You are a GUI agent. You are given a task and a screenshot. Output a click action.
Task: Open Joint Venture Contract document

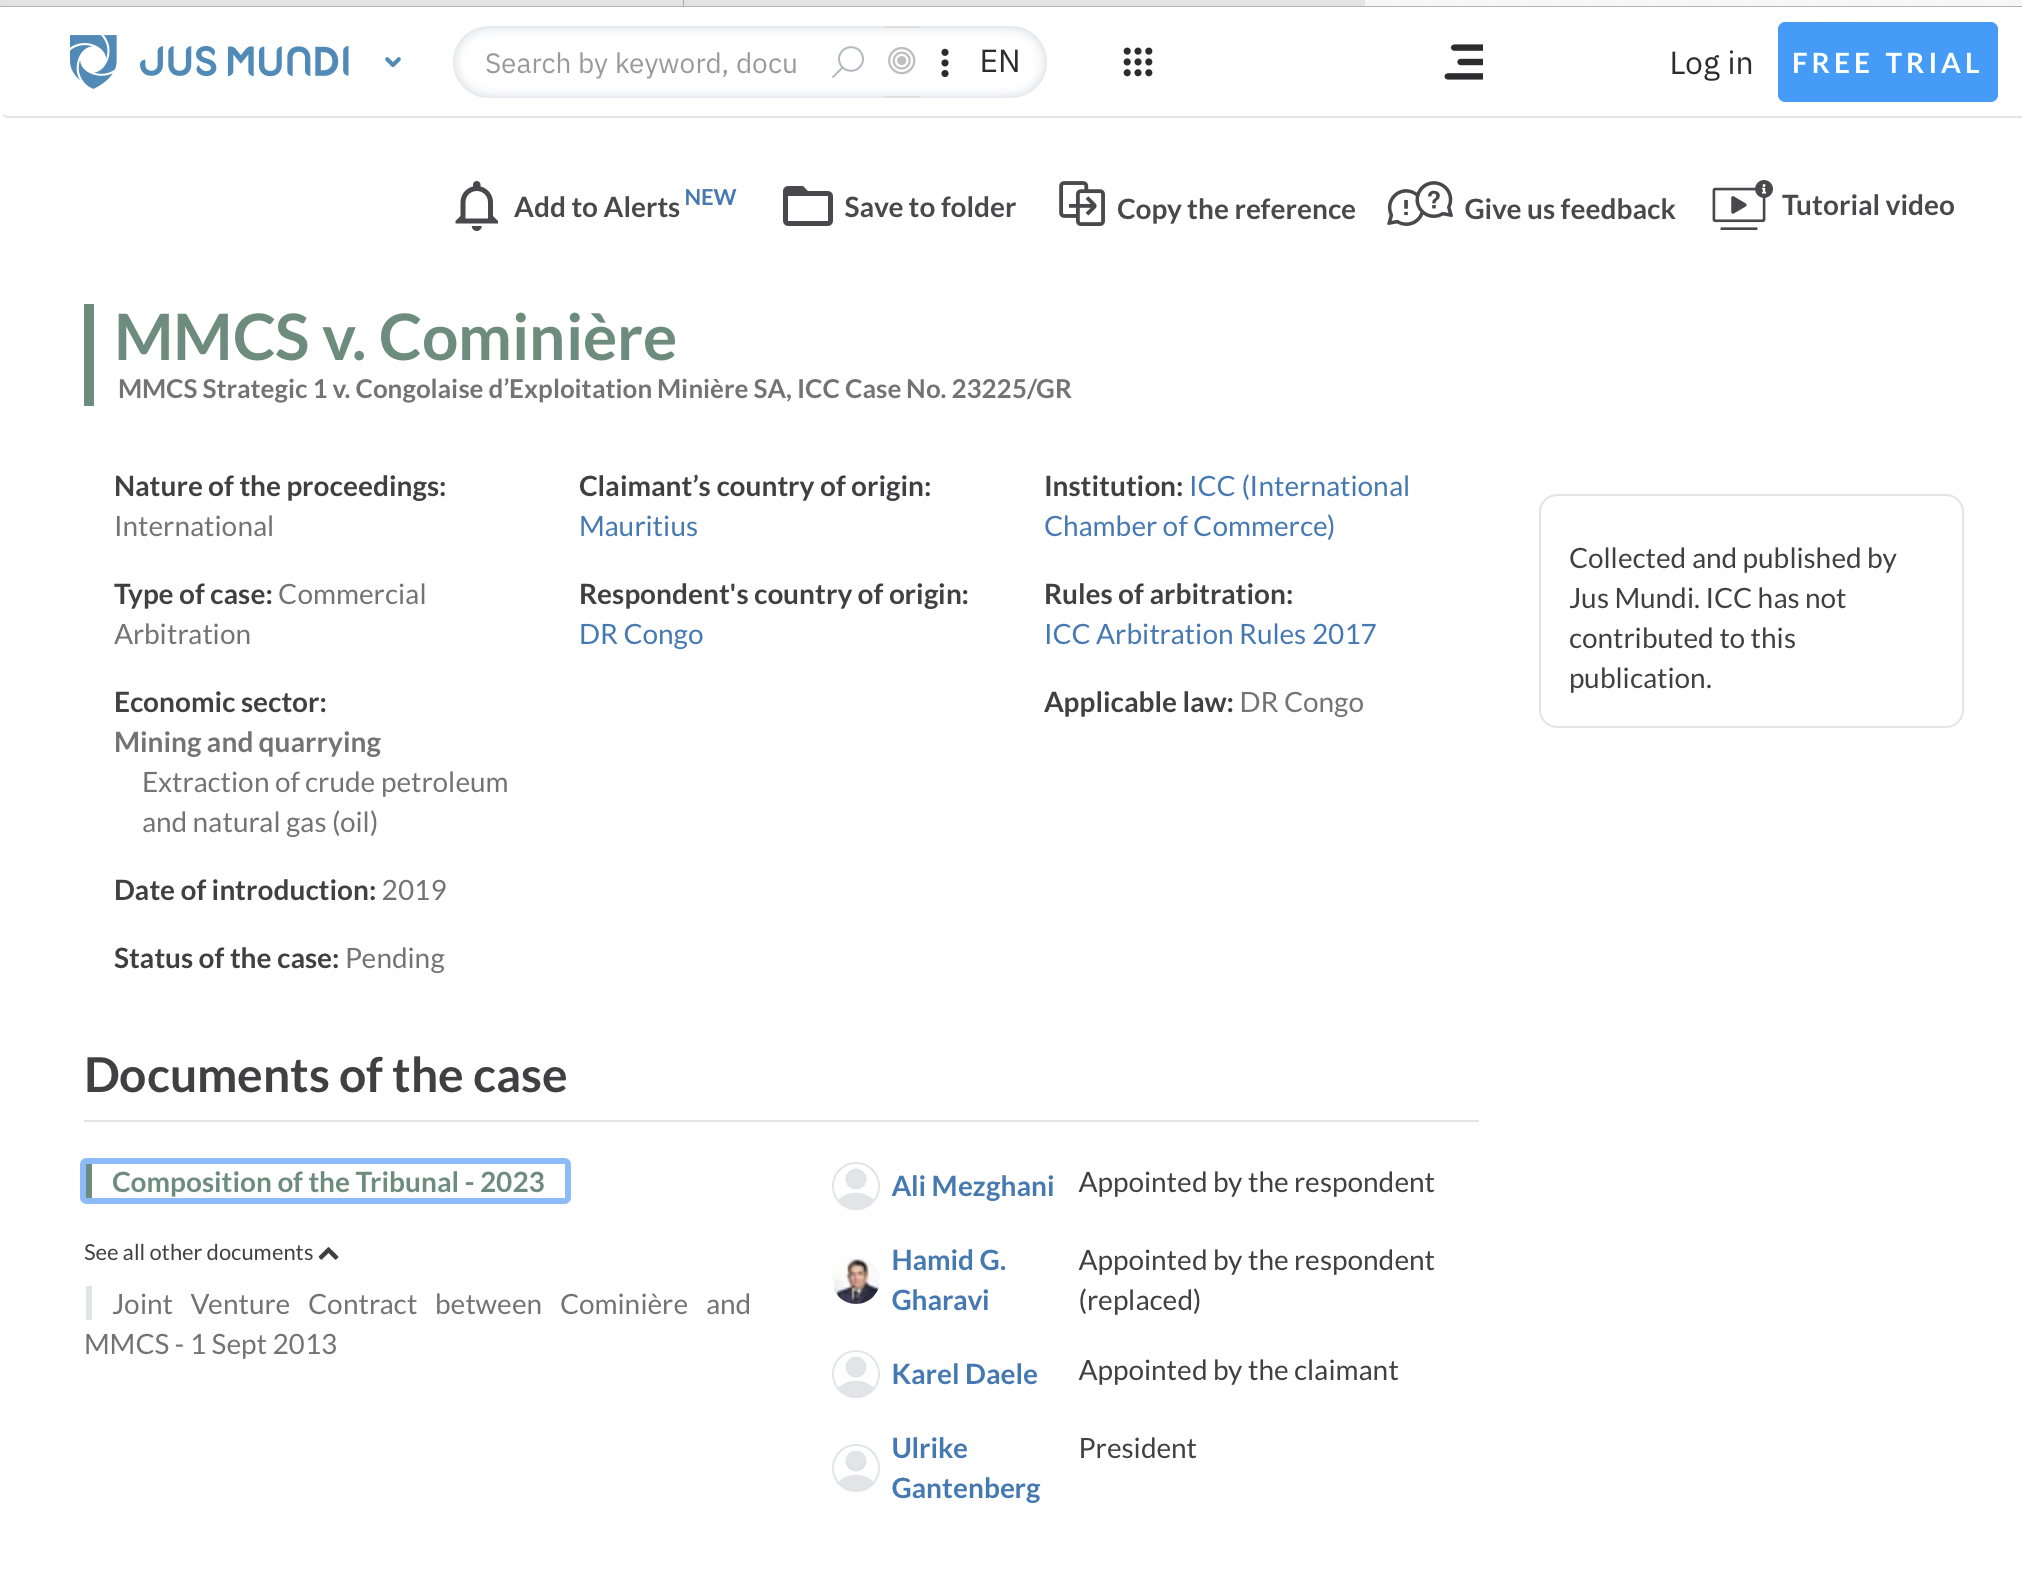click(417, 1324)
